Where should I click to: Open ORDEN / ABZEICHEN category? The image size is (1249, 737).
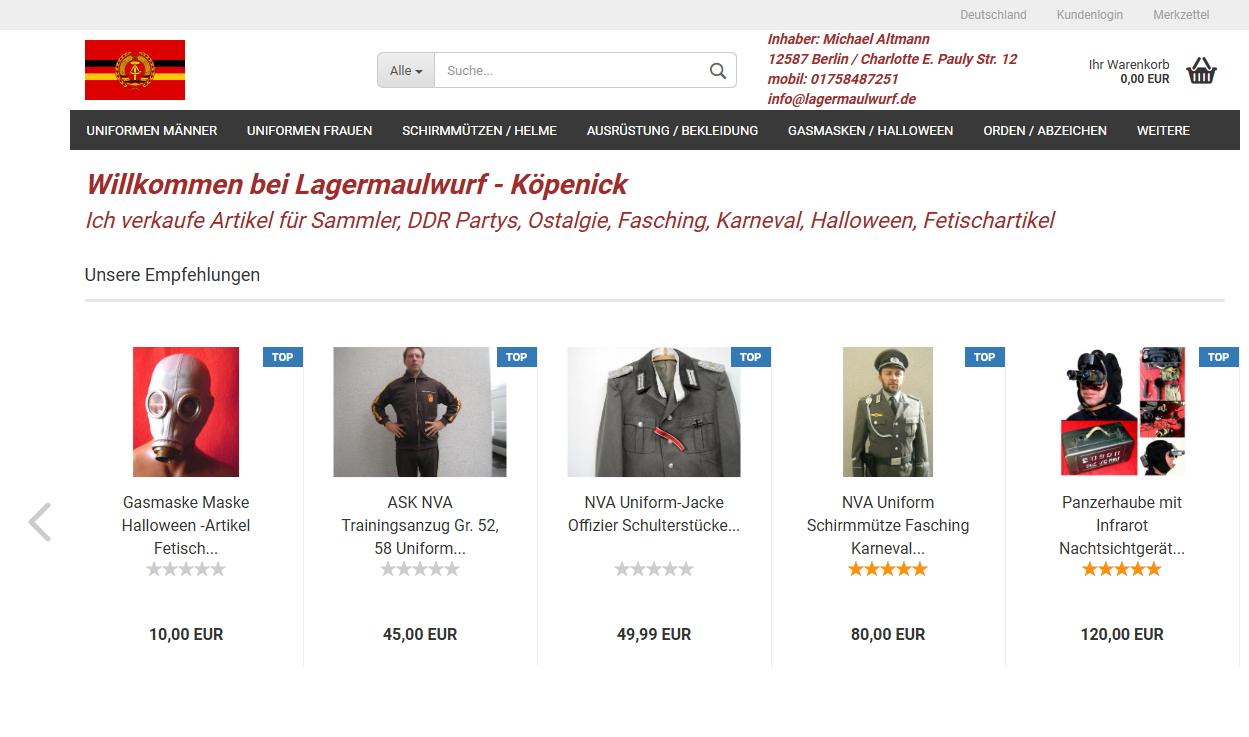tap(1044, 130)
